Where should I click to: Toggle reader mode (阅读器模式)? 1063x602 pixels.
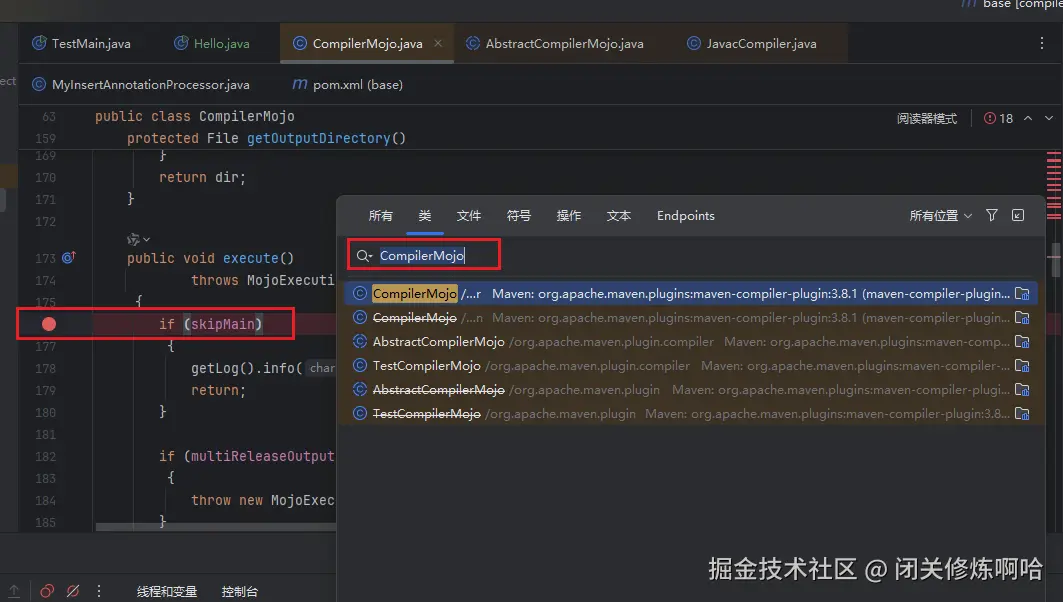pyautogui.click(x=927, y=119)
